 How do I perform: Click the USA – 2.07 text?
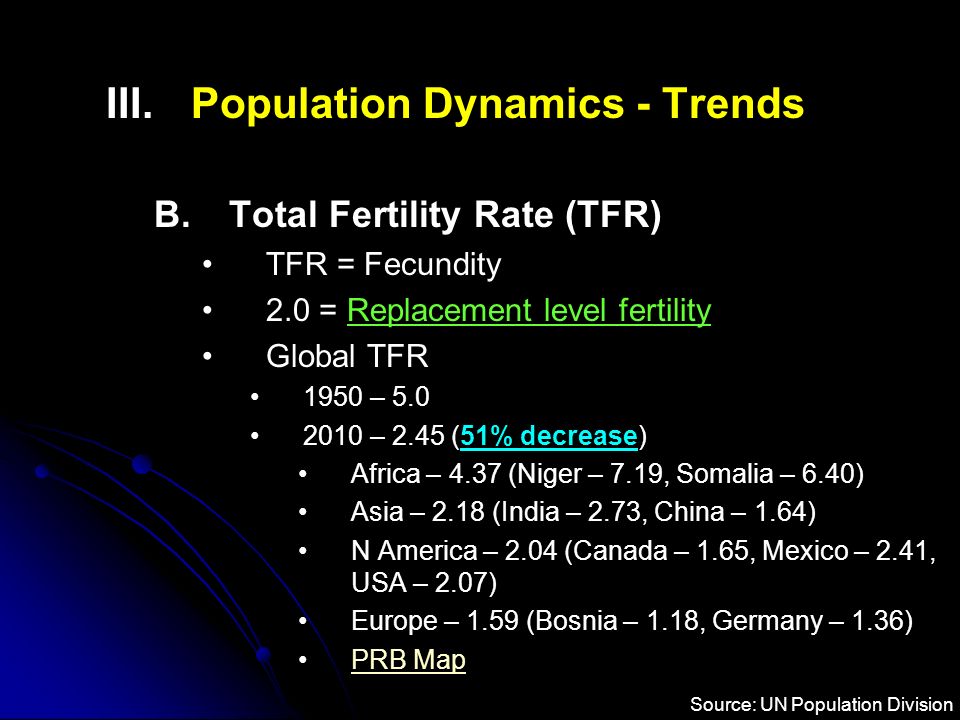click(x=424, y=582)
